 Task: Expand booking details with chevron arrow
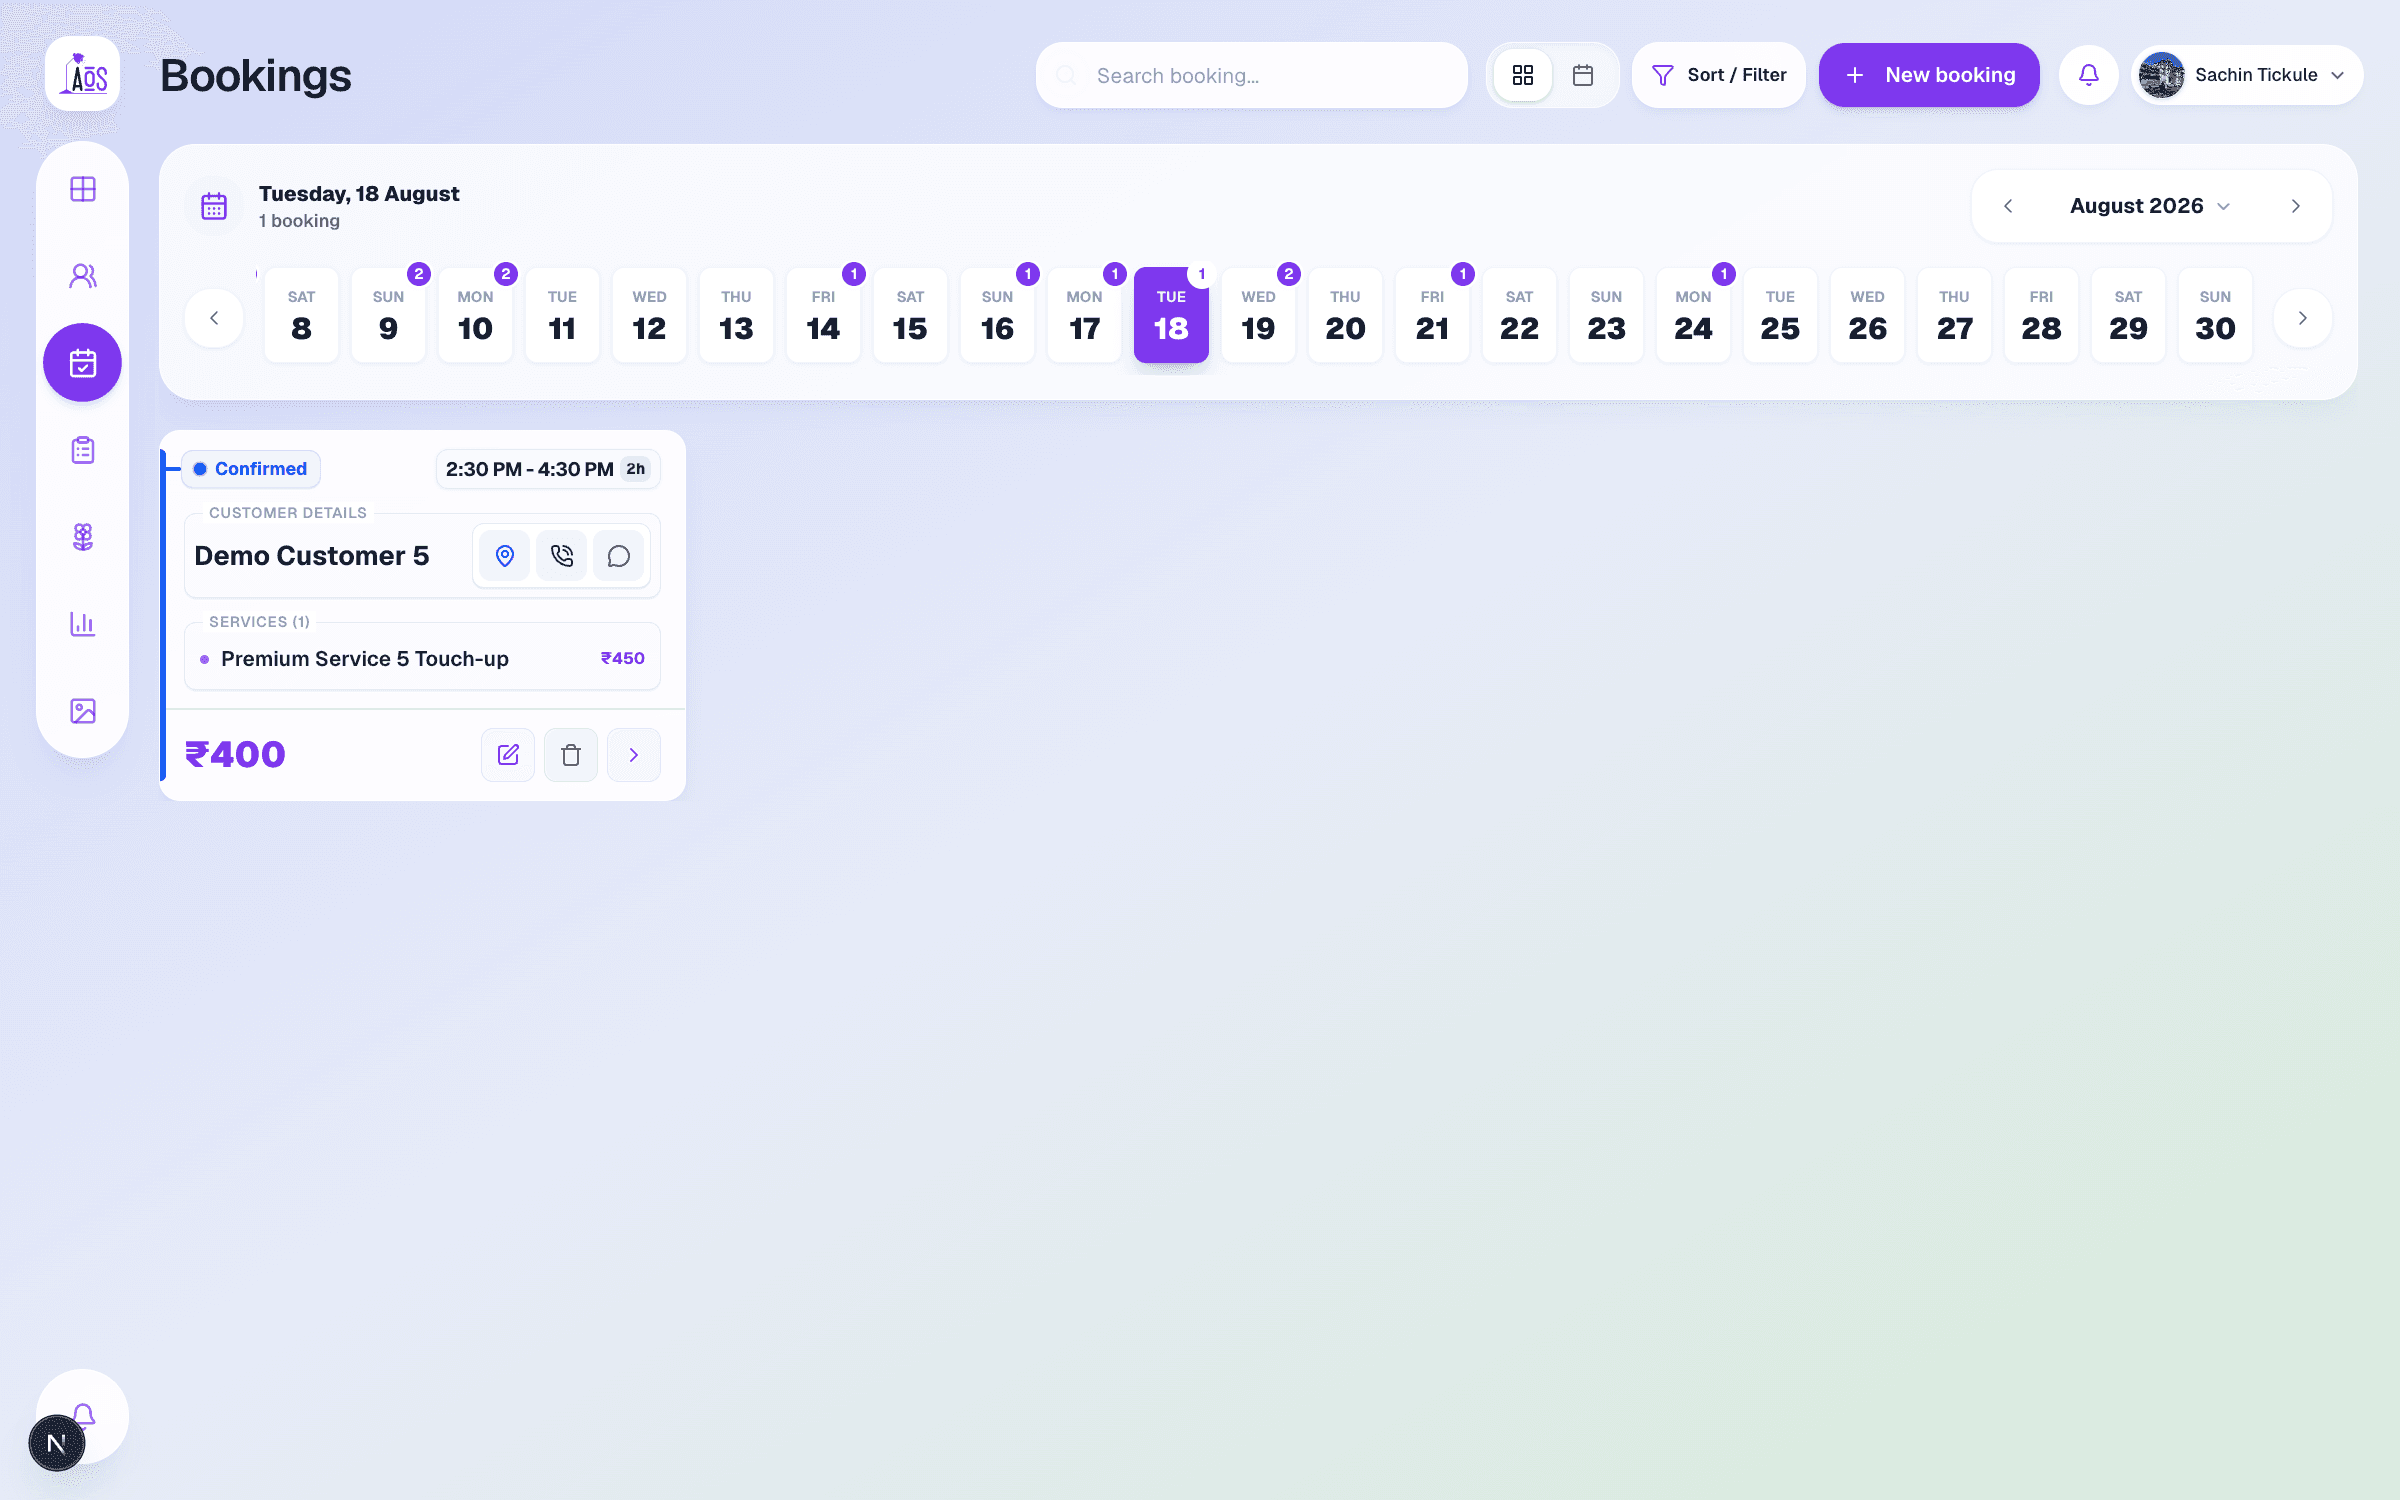tap(634, 755)
